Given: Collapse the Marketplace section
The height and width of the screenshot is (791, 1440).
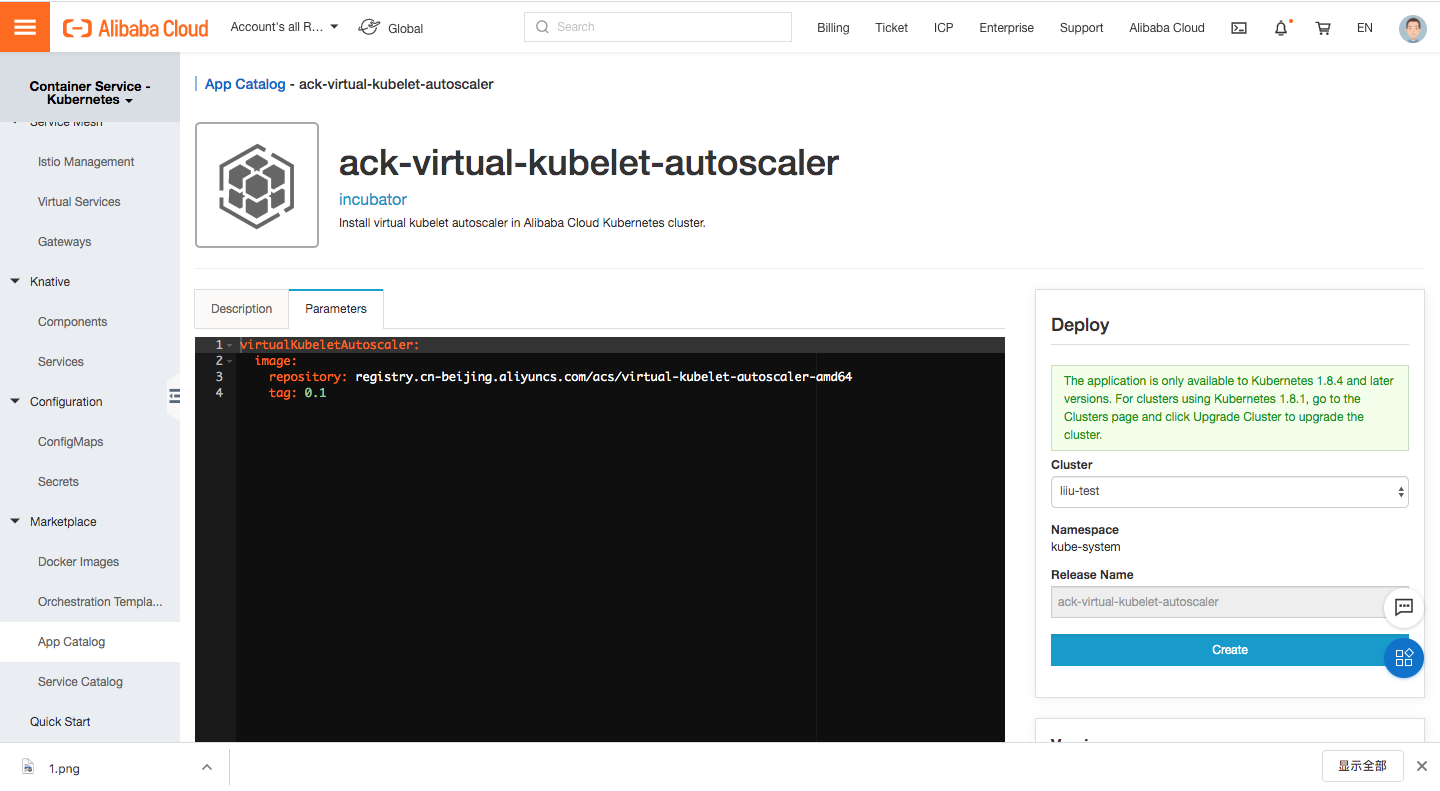Looking at the screenshot, I should point(15,522).
